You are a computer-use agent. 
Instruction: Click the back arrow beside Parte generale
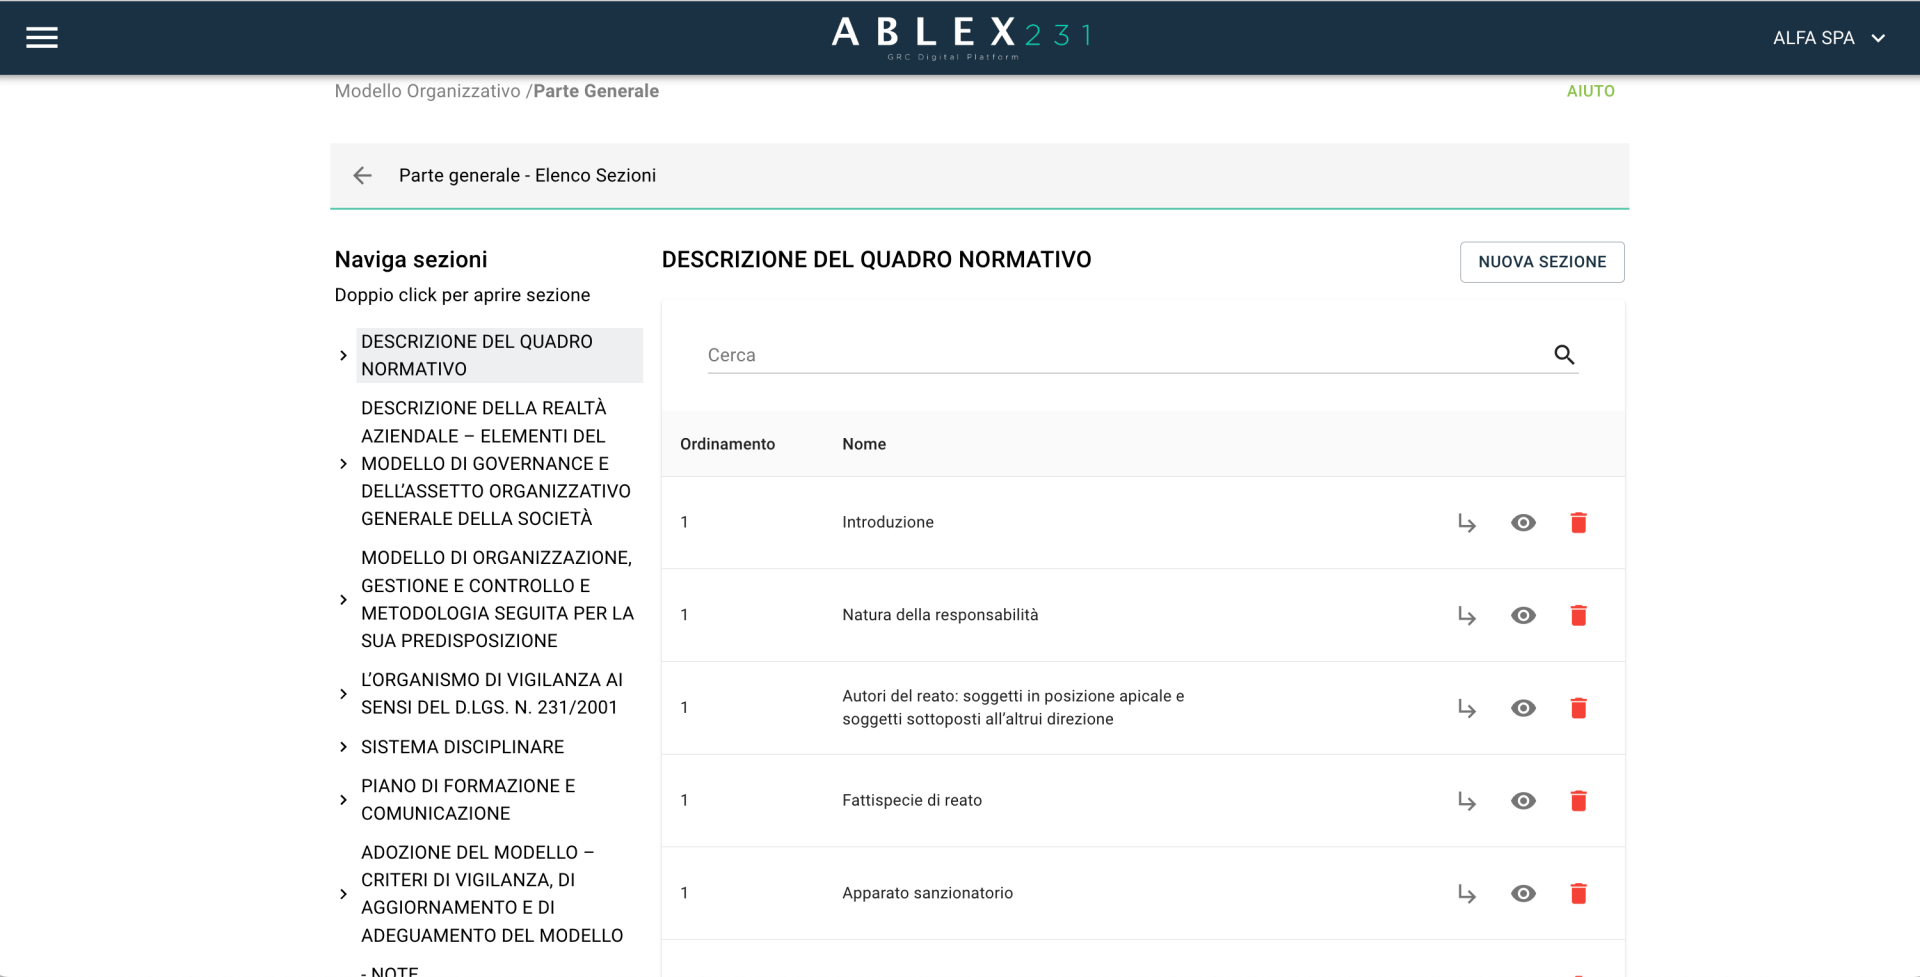(x=362, y=176)
